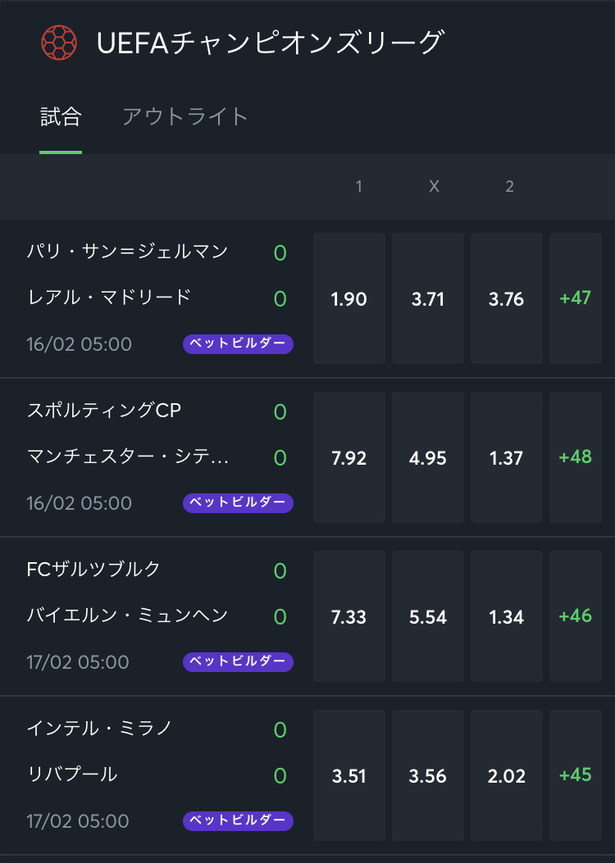Open ベットビルダー for the インテル・ミラノ match
The image size is (615, 863).
coord(238,821)
